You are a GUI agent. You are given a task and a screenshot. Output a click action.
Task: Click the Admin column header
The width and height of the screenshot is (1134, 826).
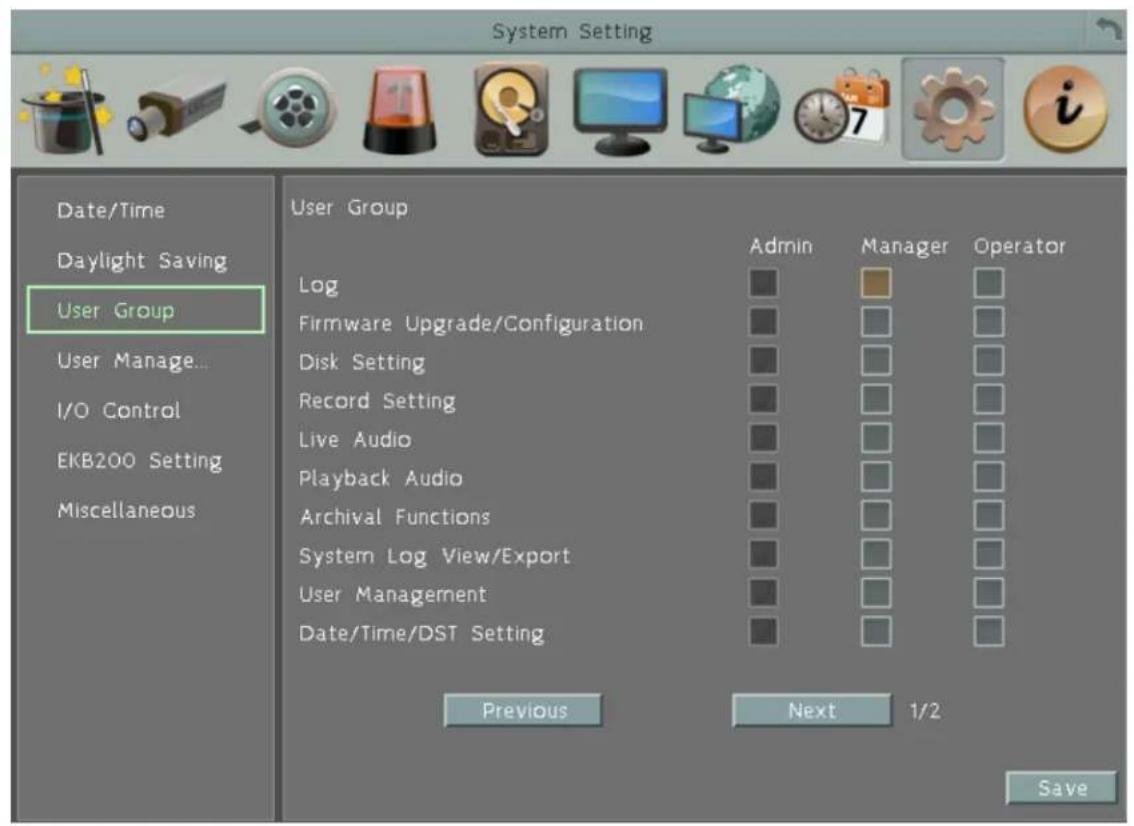coord(781,246)
